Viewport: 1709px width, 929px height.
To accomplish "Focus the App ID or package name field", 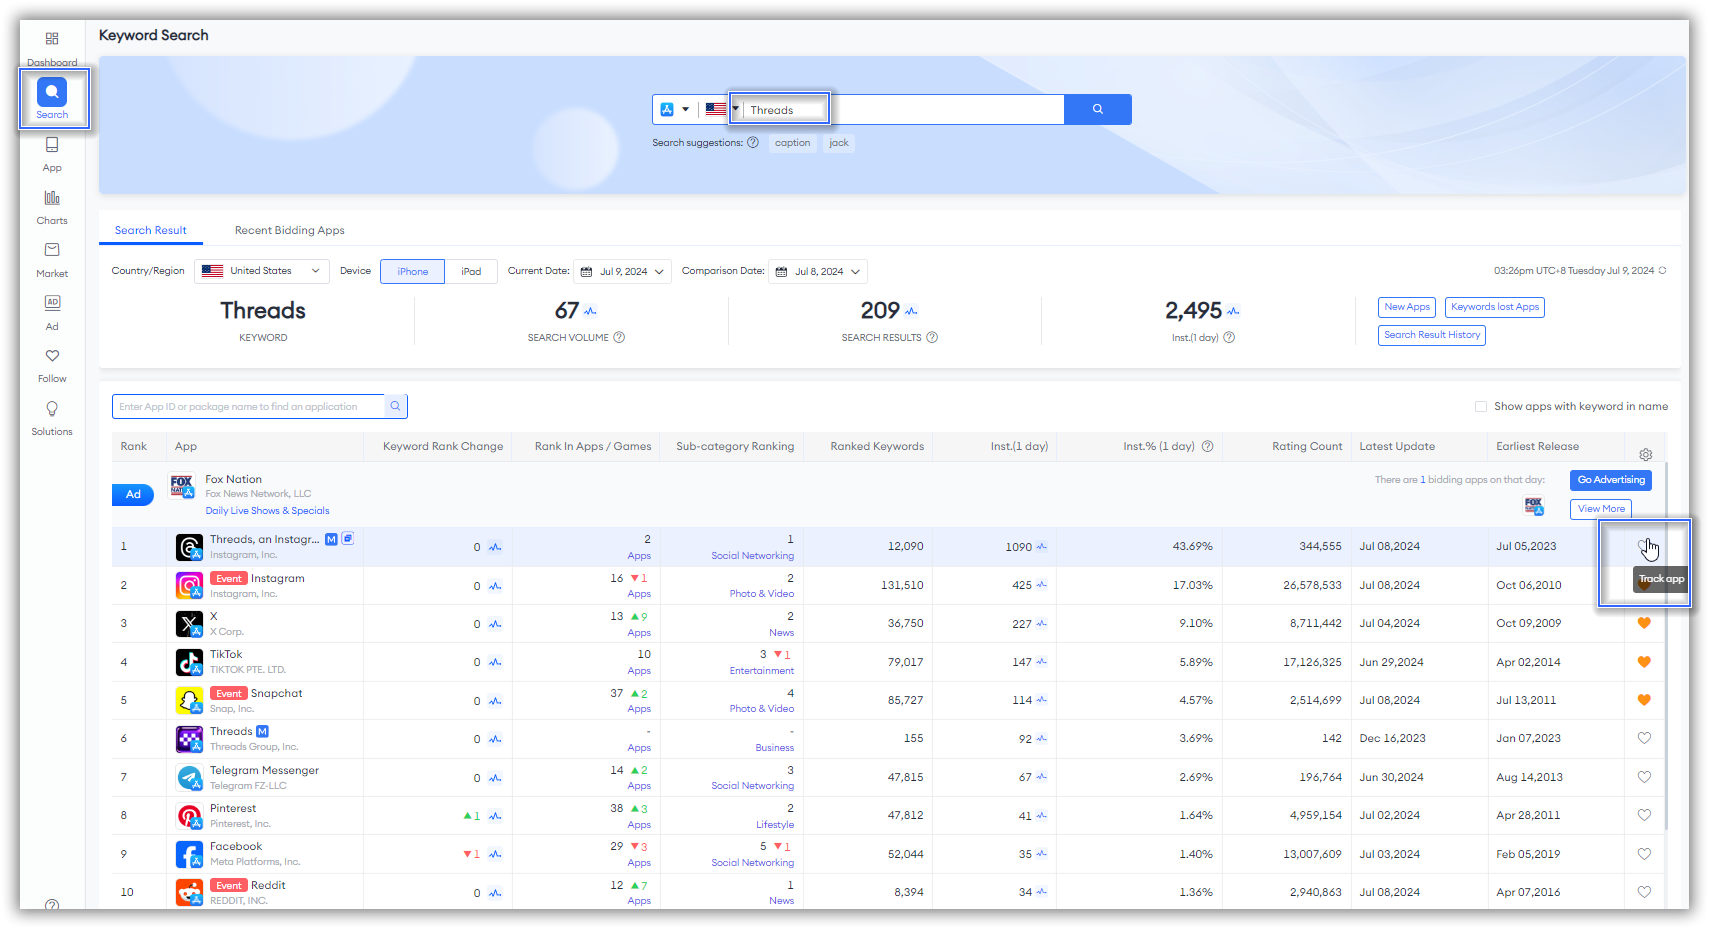I will click(x=248, y=406).
